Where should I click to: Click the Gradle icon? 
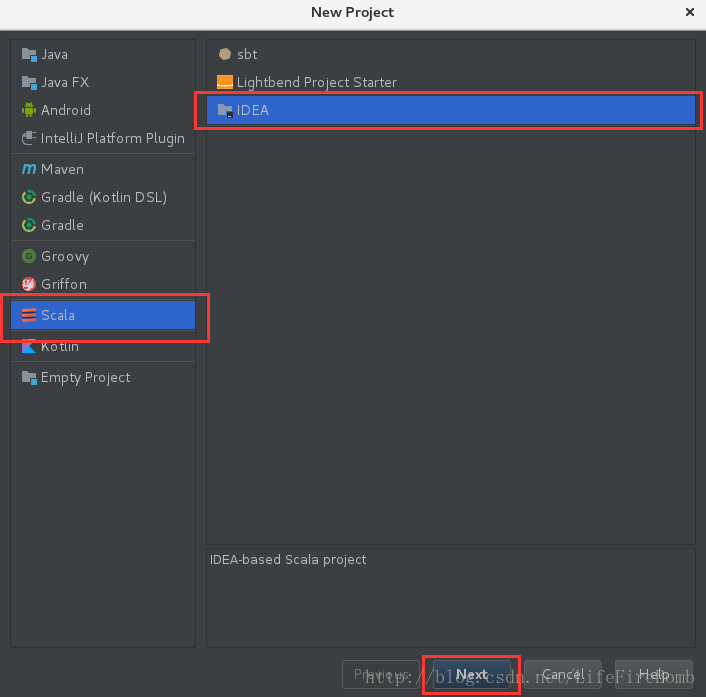click(29, 225)
